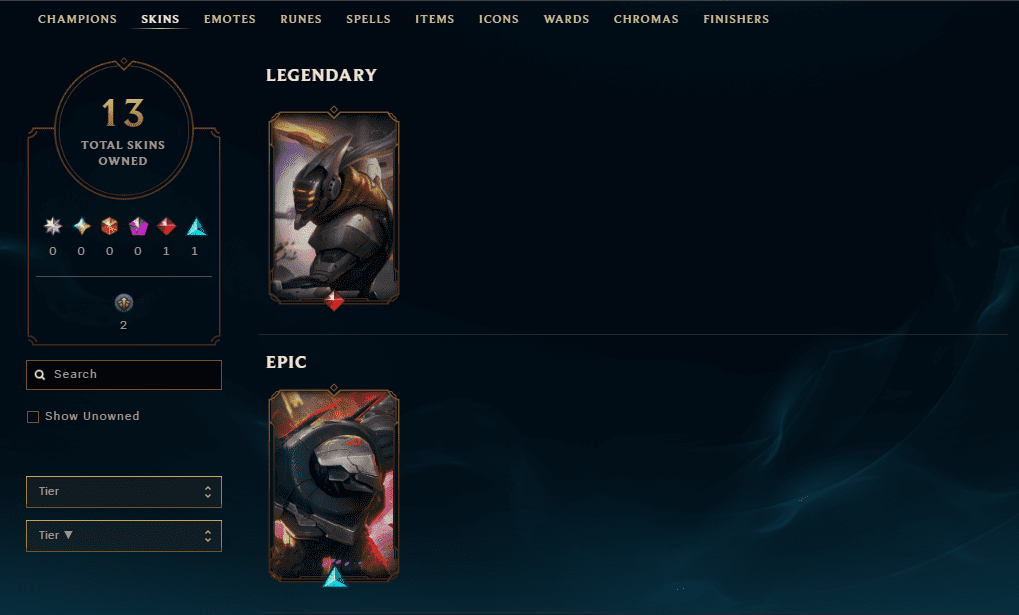
Task: Open the Finishers tab
Action: click(x=736, y=19)
